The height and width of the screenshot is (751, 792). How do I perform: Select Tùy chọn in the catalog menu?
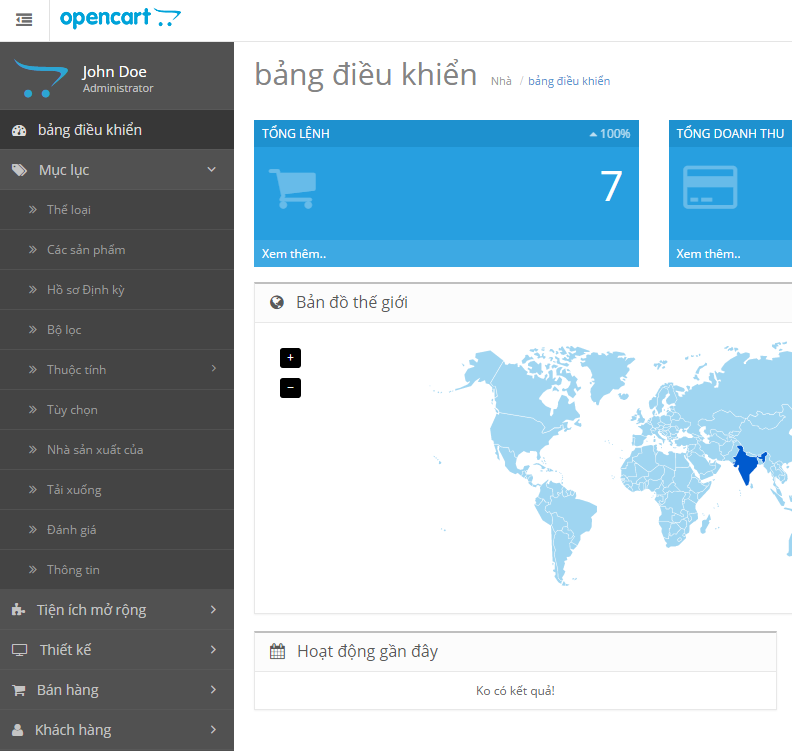[117, 410]
